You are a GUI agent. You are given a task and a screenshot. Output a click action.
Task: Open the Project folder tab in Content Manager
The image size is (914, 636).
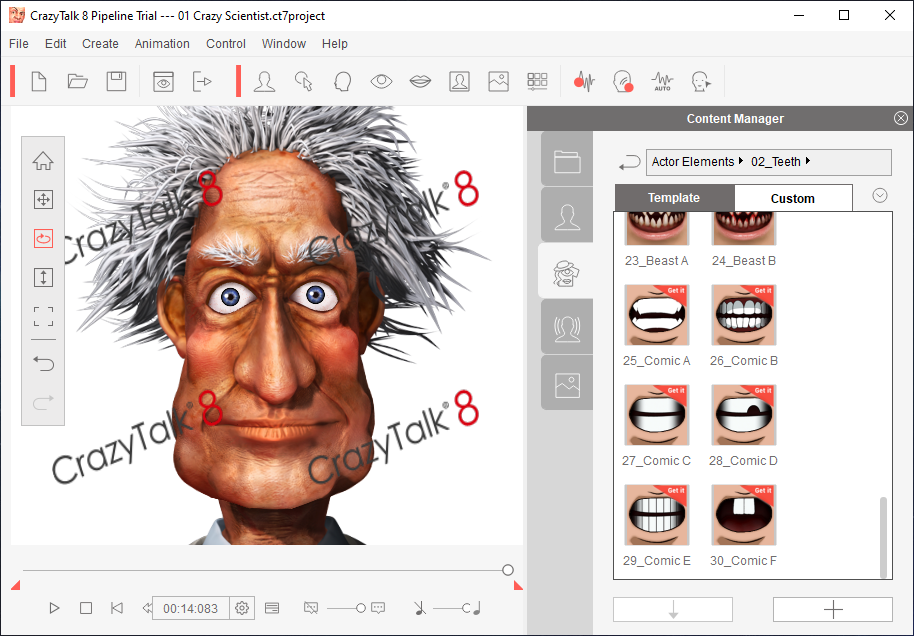(x=567, y=161)
